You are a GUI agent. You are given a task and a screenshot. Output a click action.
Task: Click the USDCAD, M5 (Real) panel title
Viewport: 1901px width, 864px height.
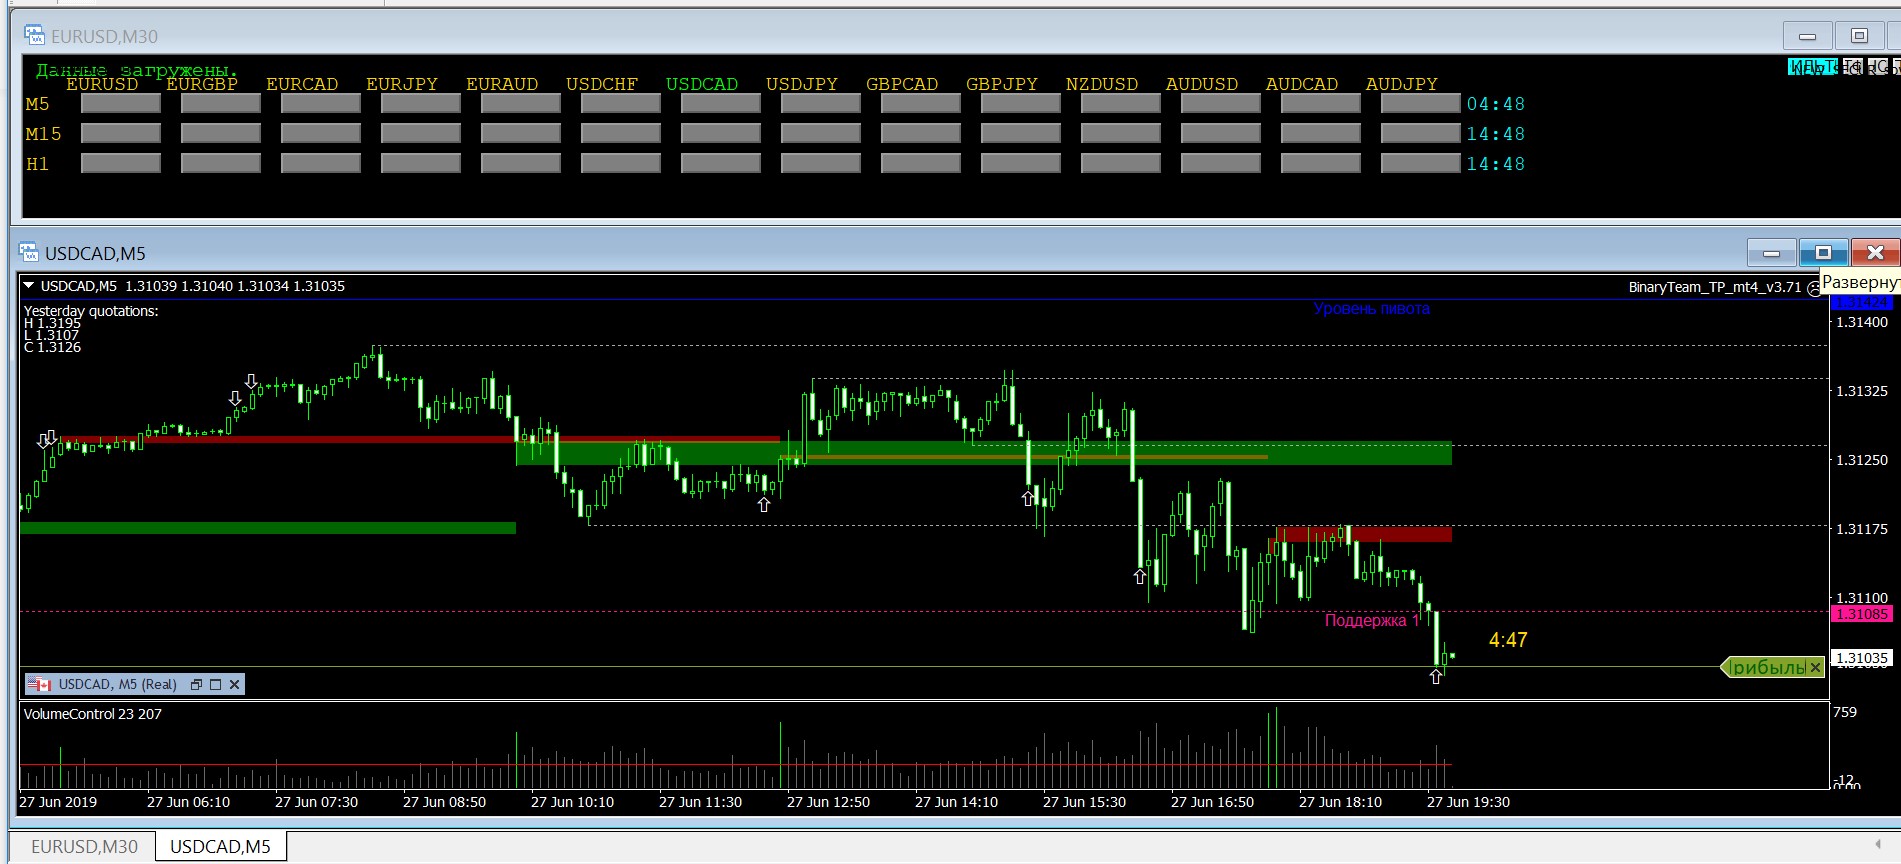117,684
